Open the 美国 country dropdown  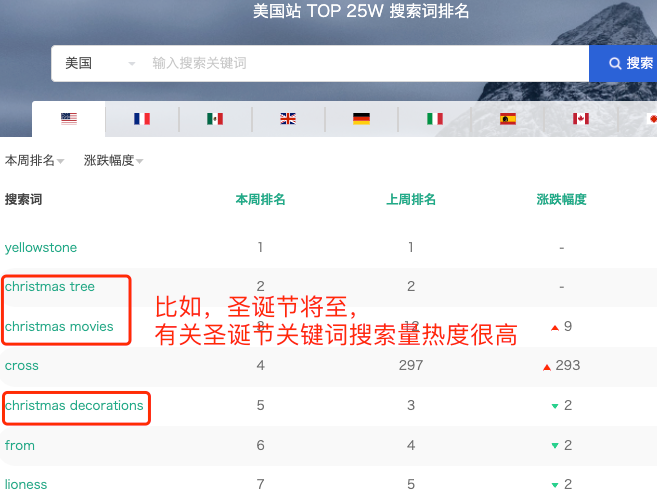click(x=98, y=63)
